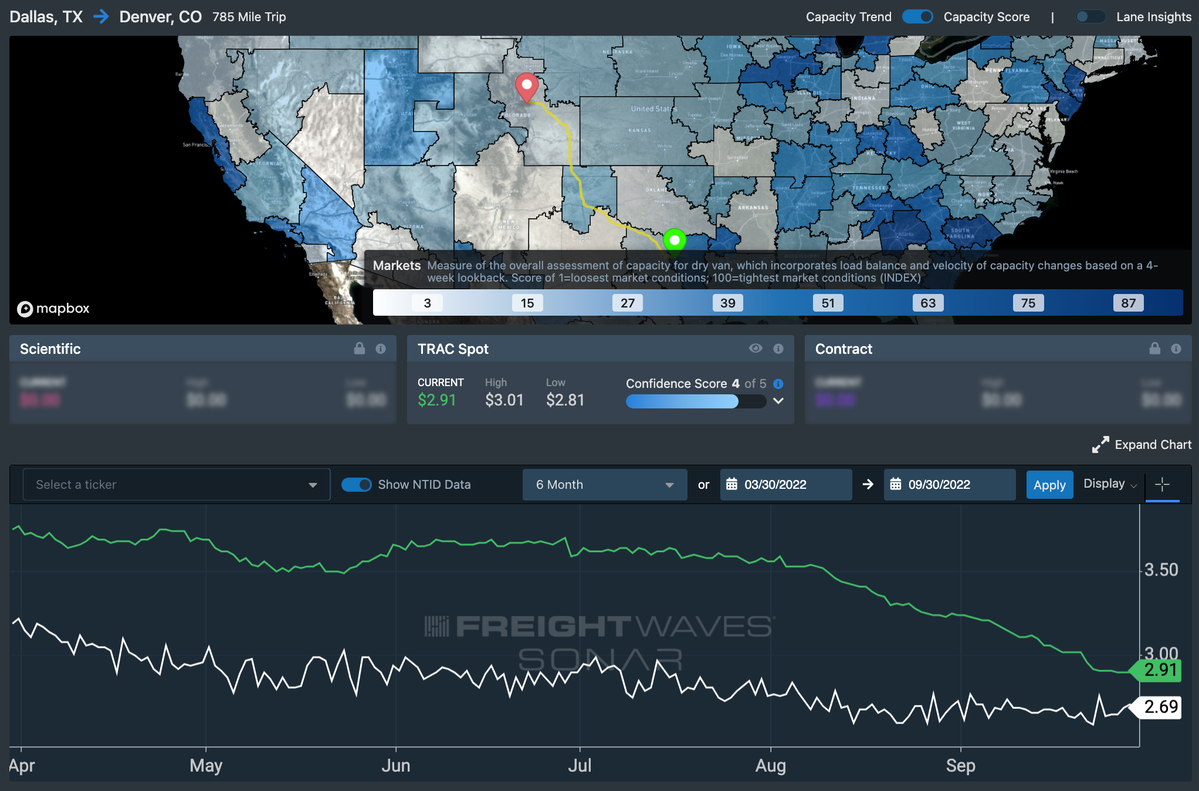The width and height of the screenshot is (1199, 791).
Task: Click the end date field 09/30/2022
Action: [x=950, y=484]
